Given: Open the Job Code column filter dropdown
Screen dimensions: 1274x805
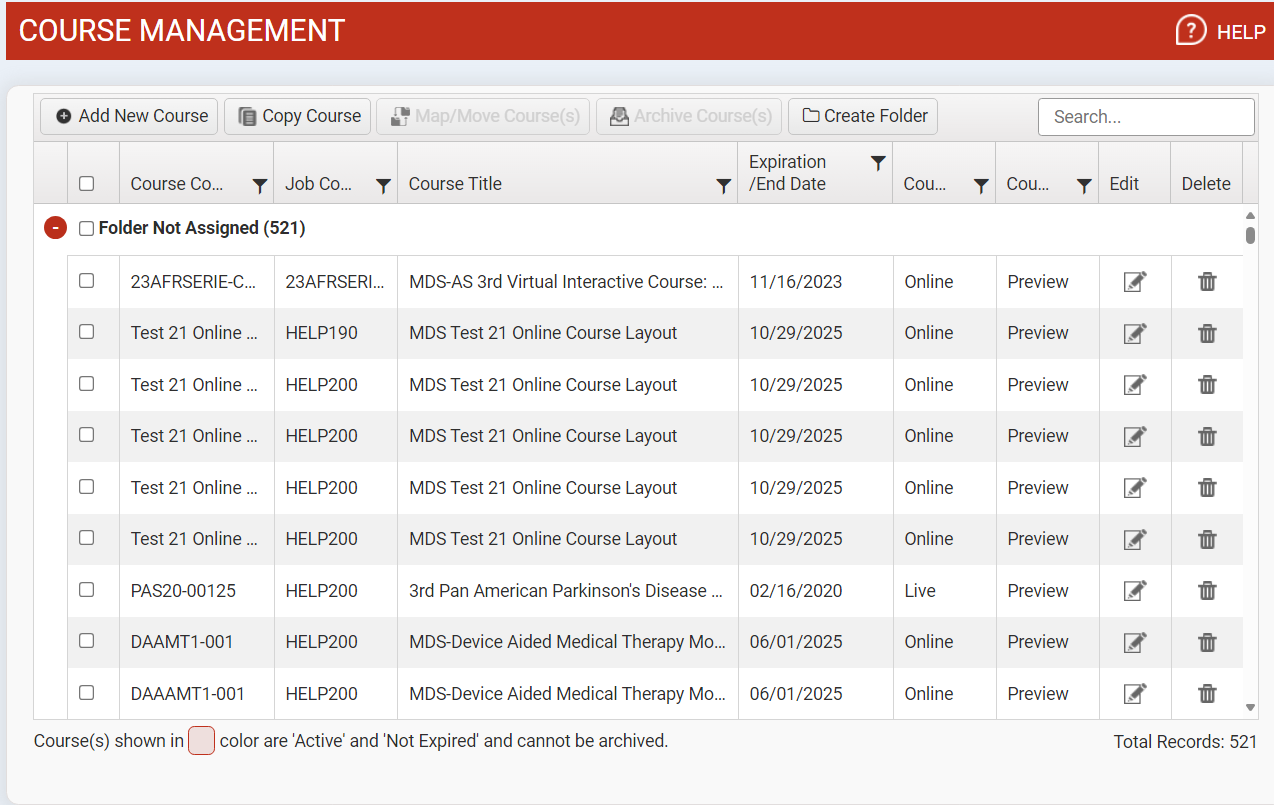Looking at the screenshot, I should point(383,185).
